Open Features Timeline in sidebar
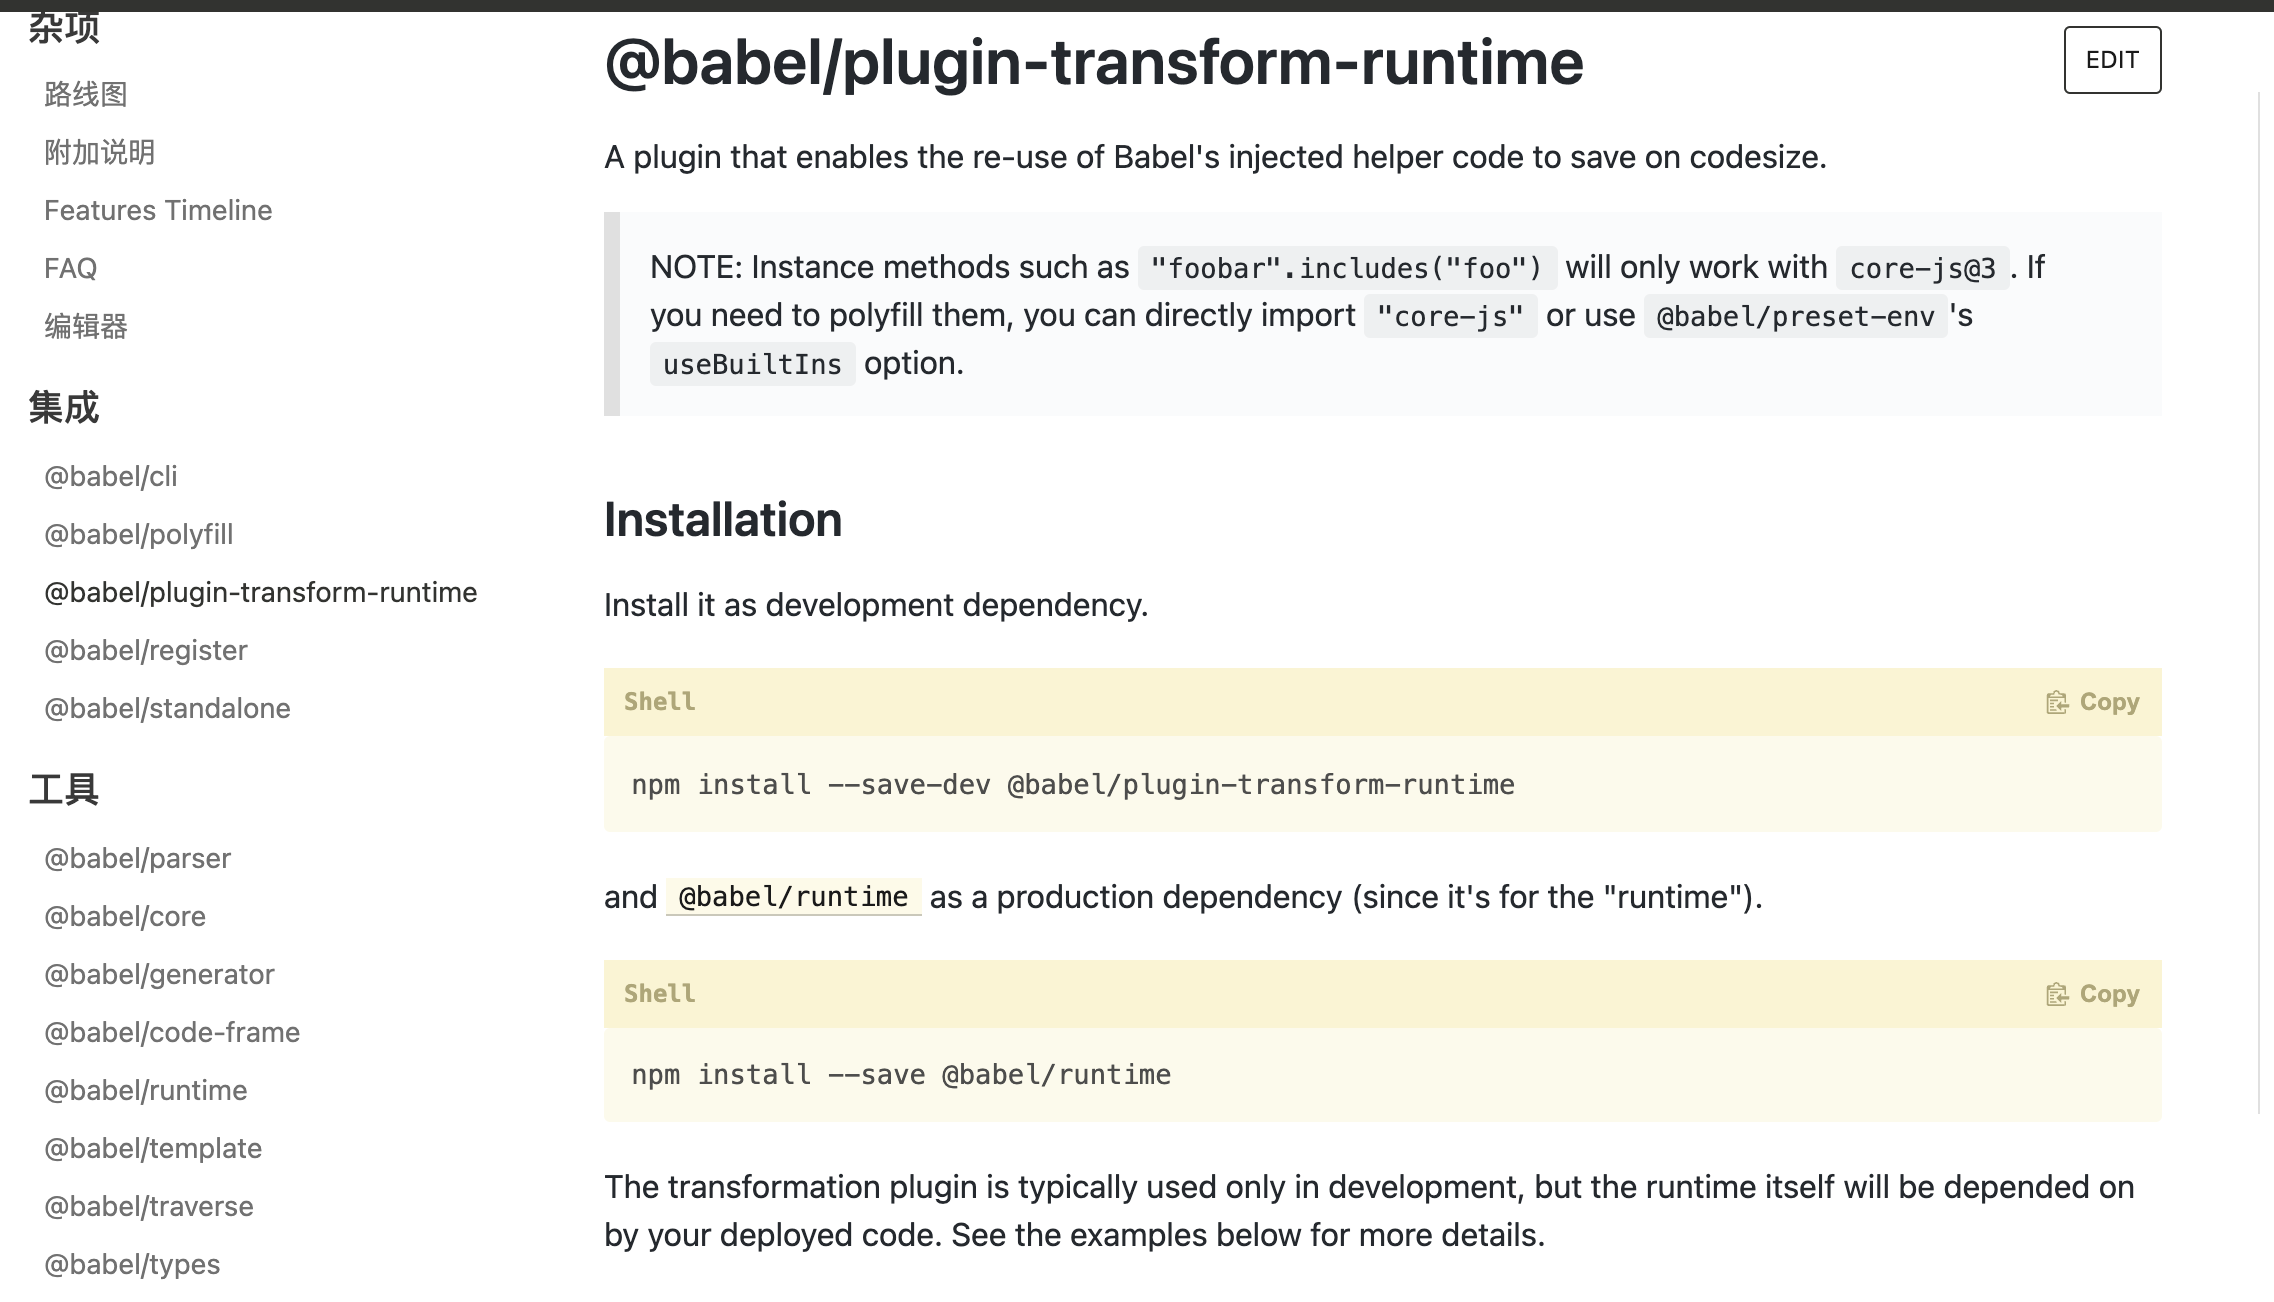The width and height of the screenshot is (2274, 1302). pos(158,211)
